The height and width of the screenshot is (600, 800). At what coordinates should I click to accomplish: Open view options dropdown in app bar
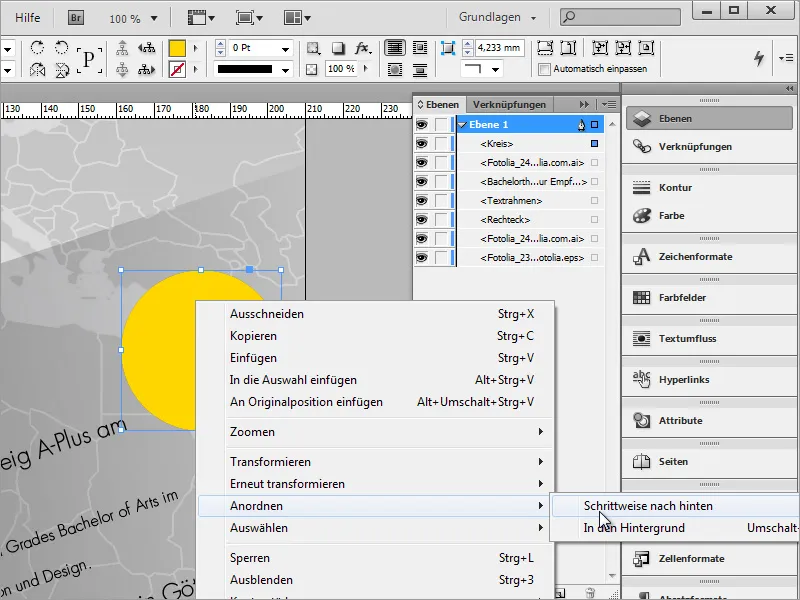[x=201, y=18]
